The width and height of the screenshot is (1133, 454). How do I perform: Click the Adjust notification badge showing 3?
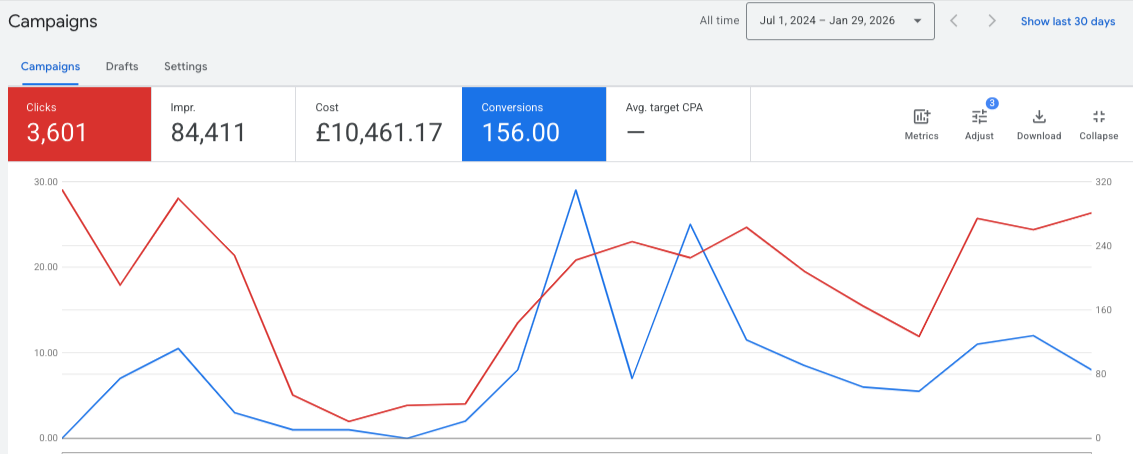992,103
